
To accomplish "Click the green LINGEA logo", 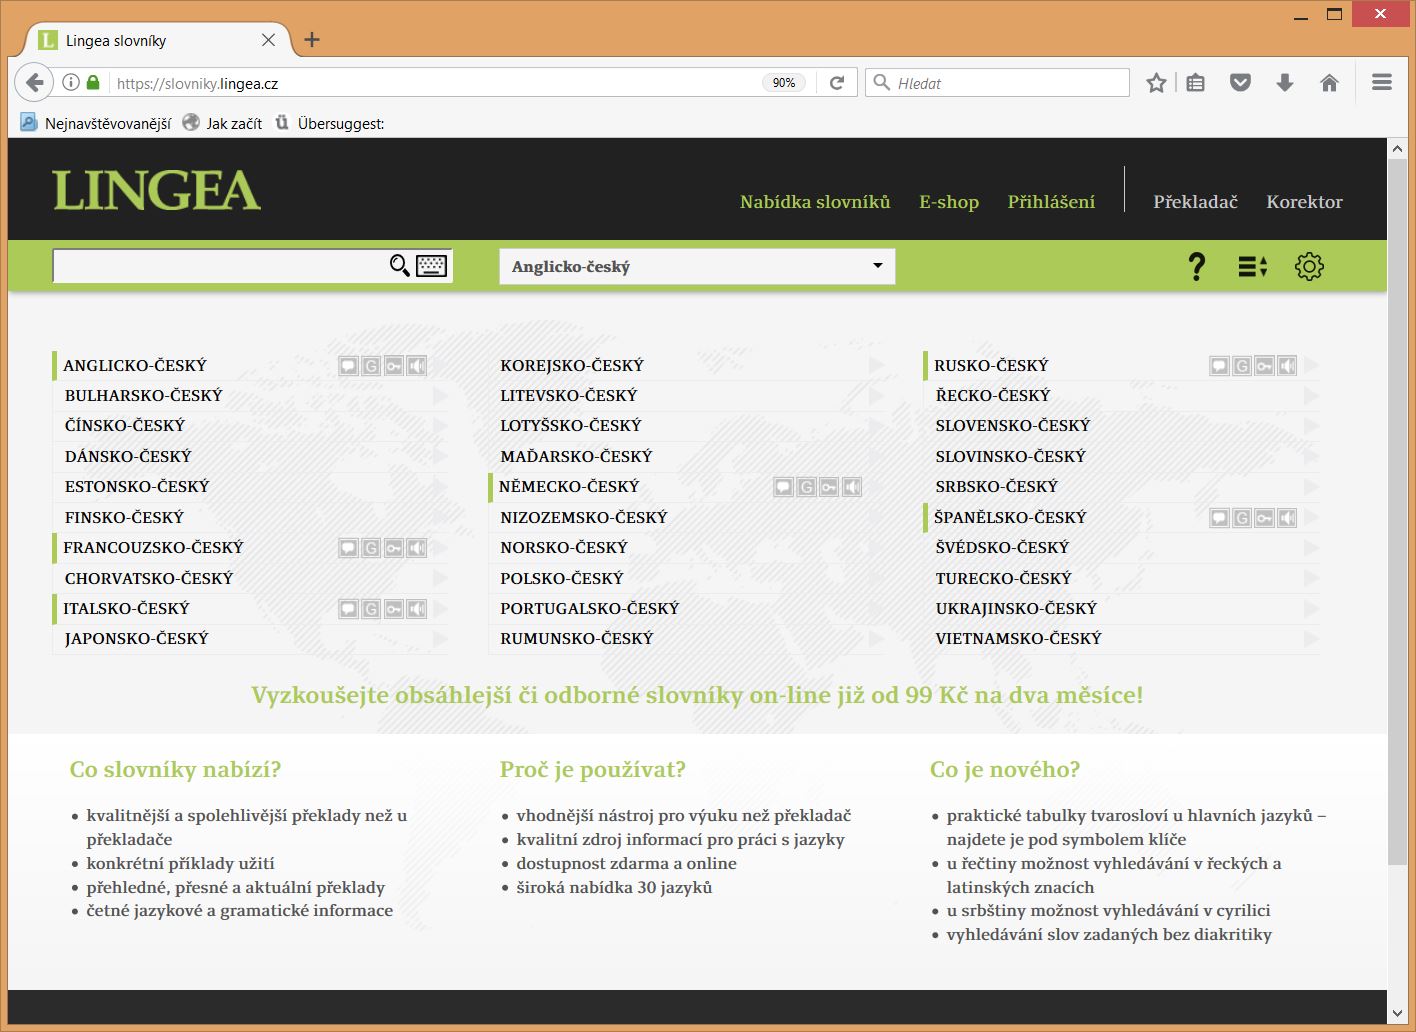I will pos(156,190).
